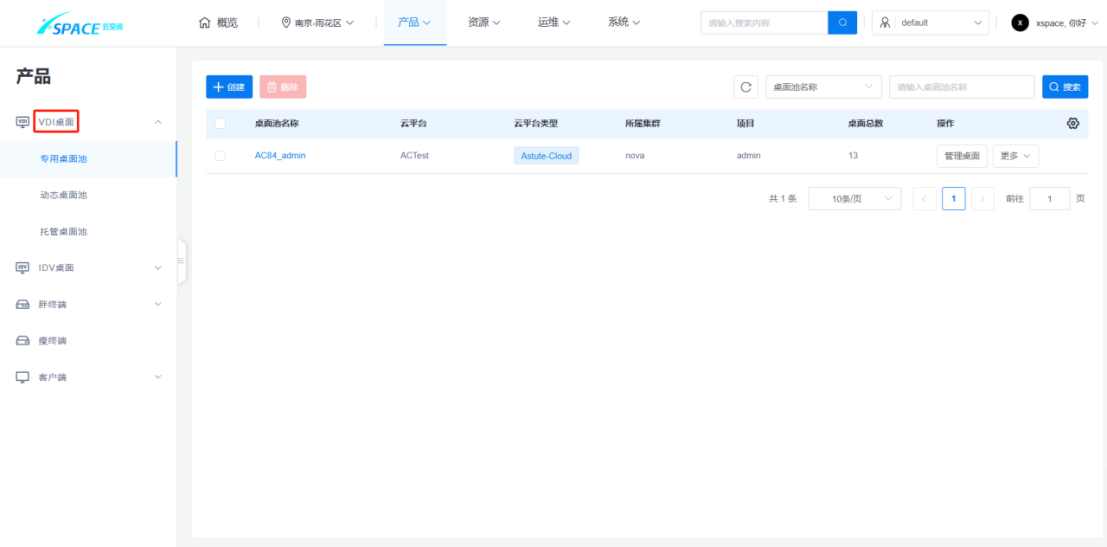
Task: Focus the desktop pool name search field
Action: click(961, 87)
